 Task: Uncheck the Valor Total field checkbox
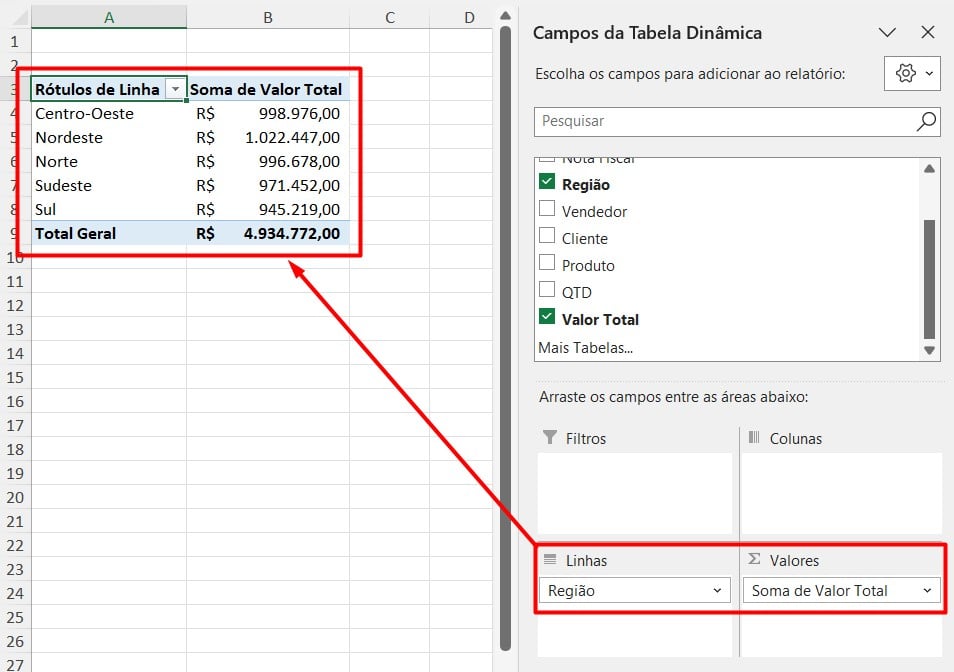click(x=547, y=316)
